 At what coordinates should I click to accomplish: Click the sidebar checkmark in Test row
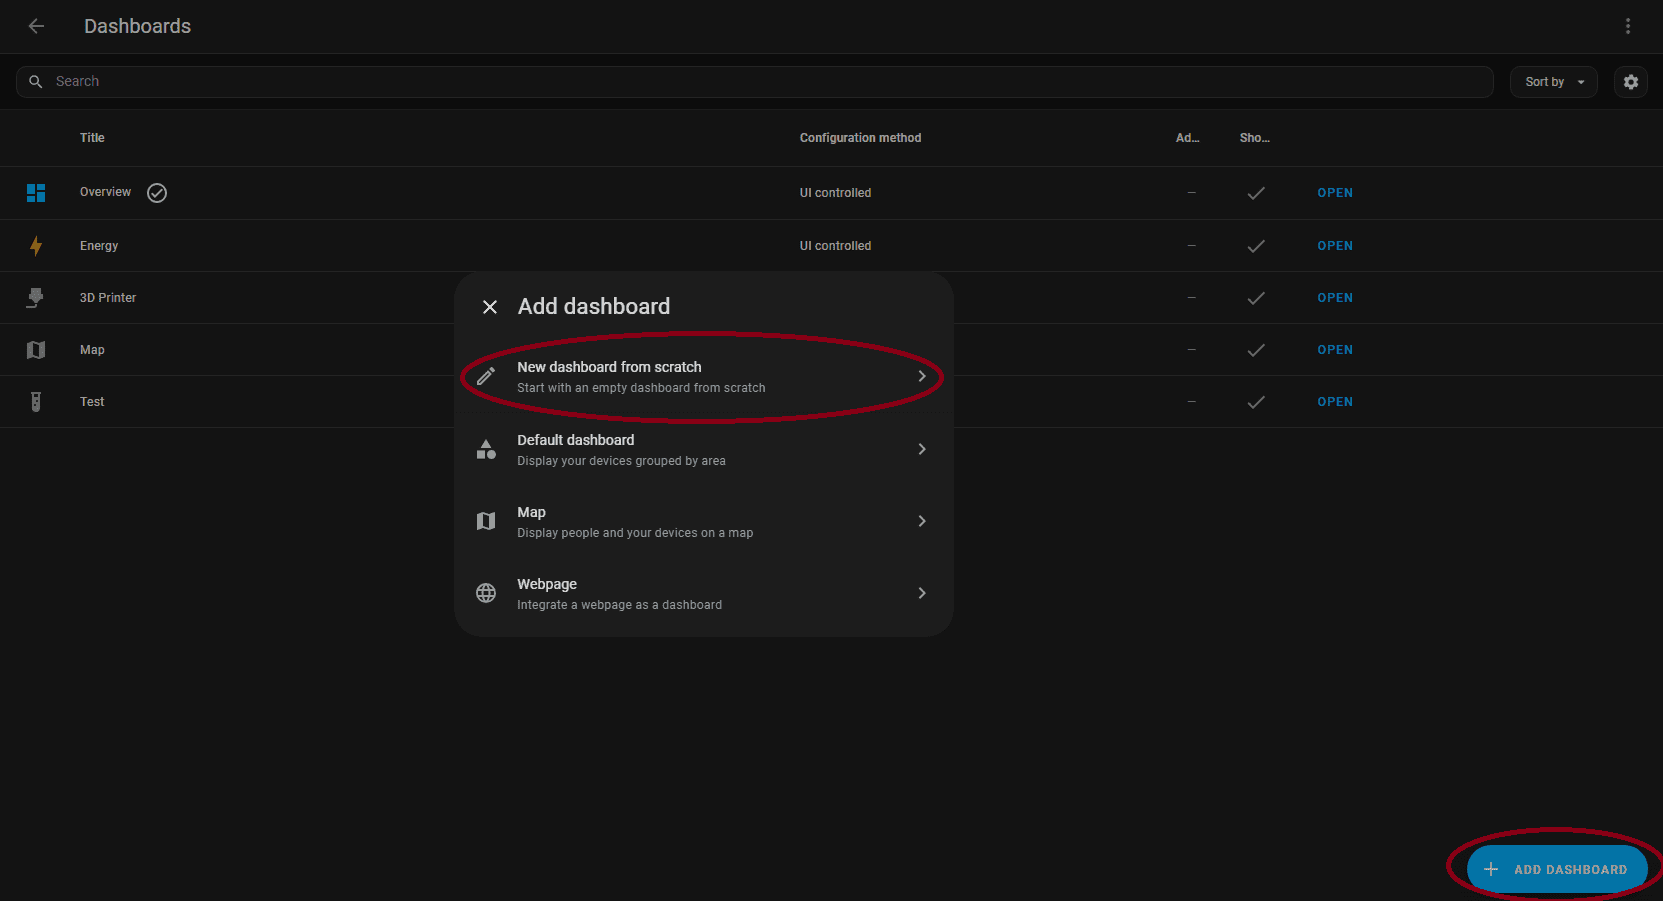click(x=1256, y=402)
